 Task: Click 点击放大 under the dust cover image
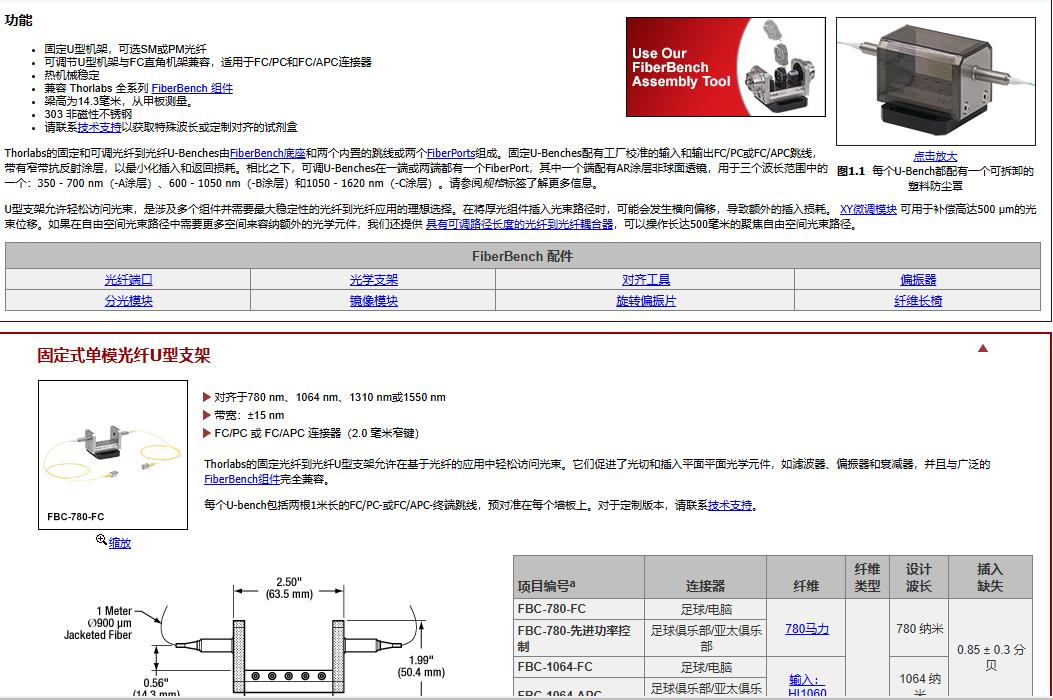[935, 156]
